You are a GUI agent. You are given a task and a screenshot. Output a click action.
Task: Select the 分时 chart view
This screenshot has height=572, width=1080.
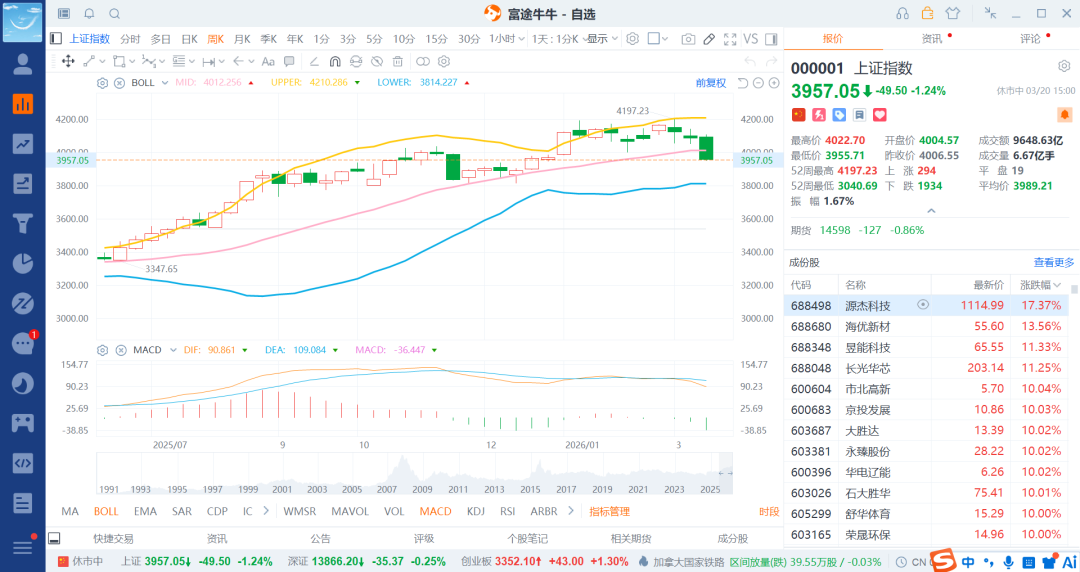(130, 39)
